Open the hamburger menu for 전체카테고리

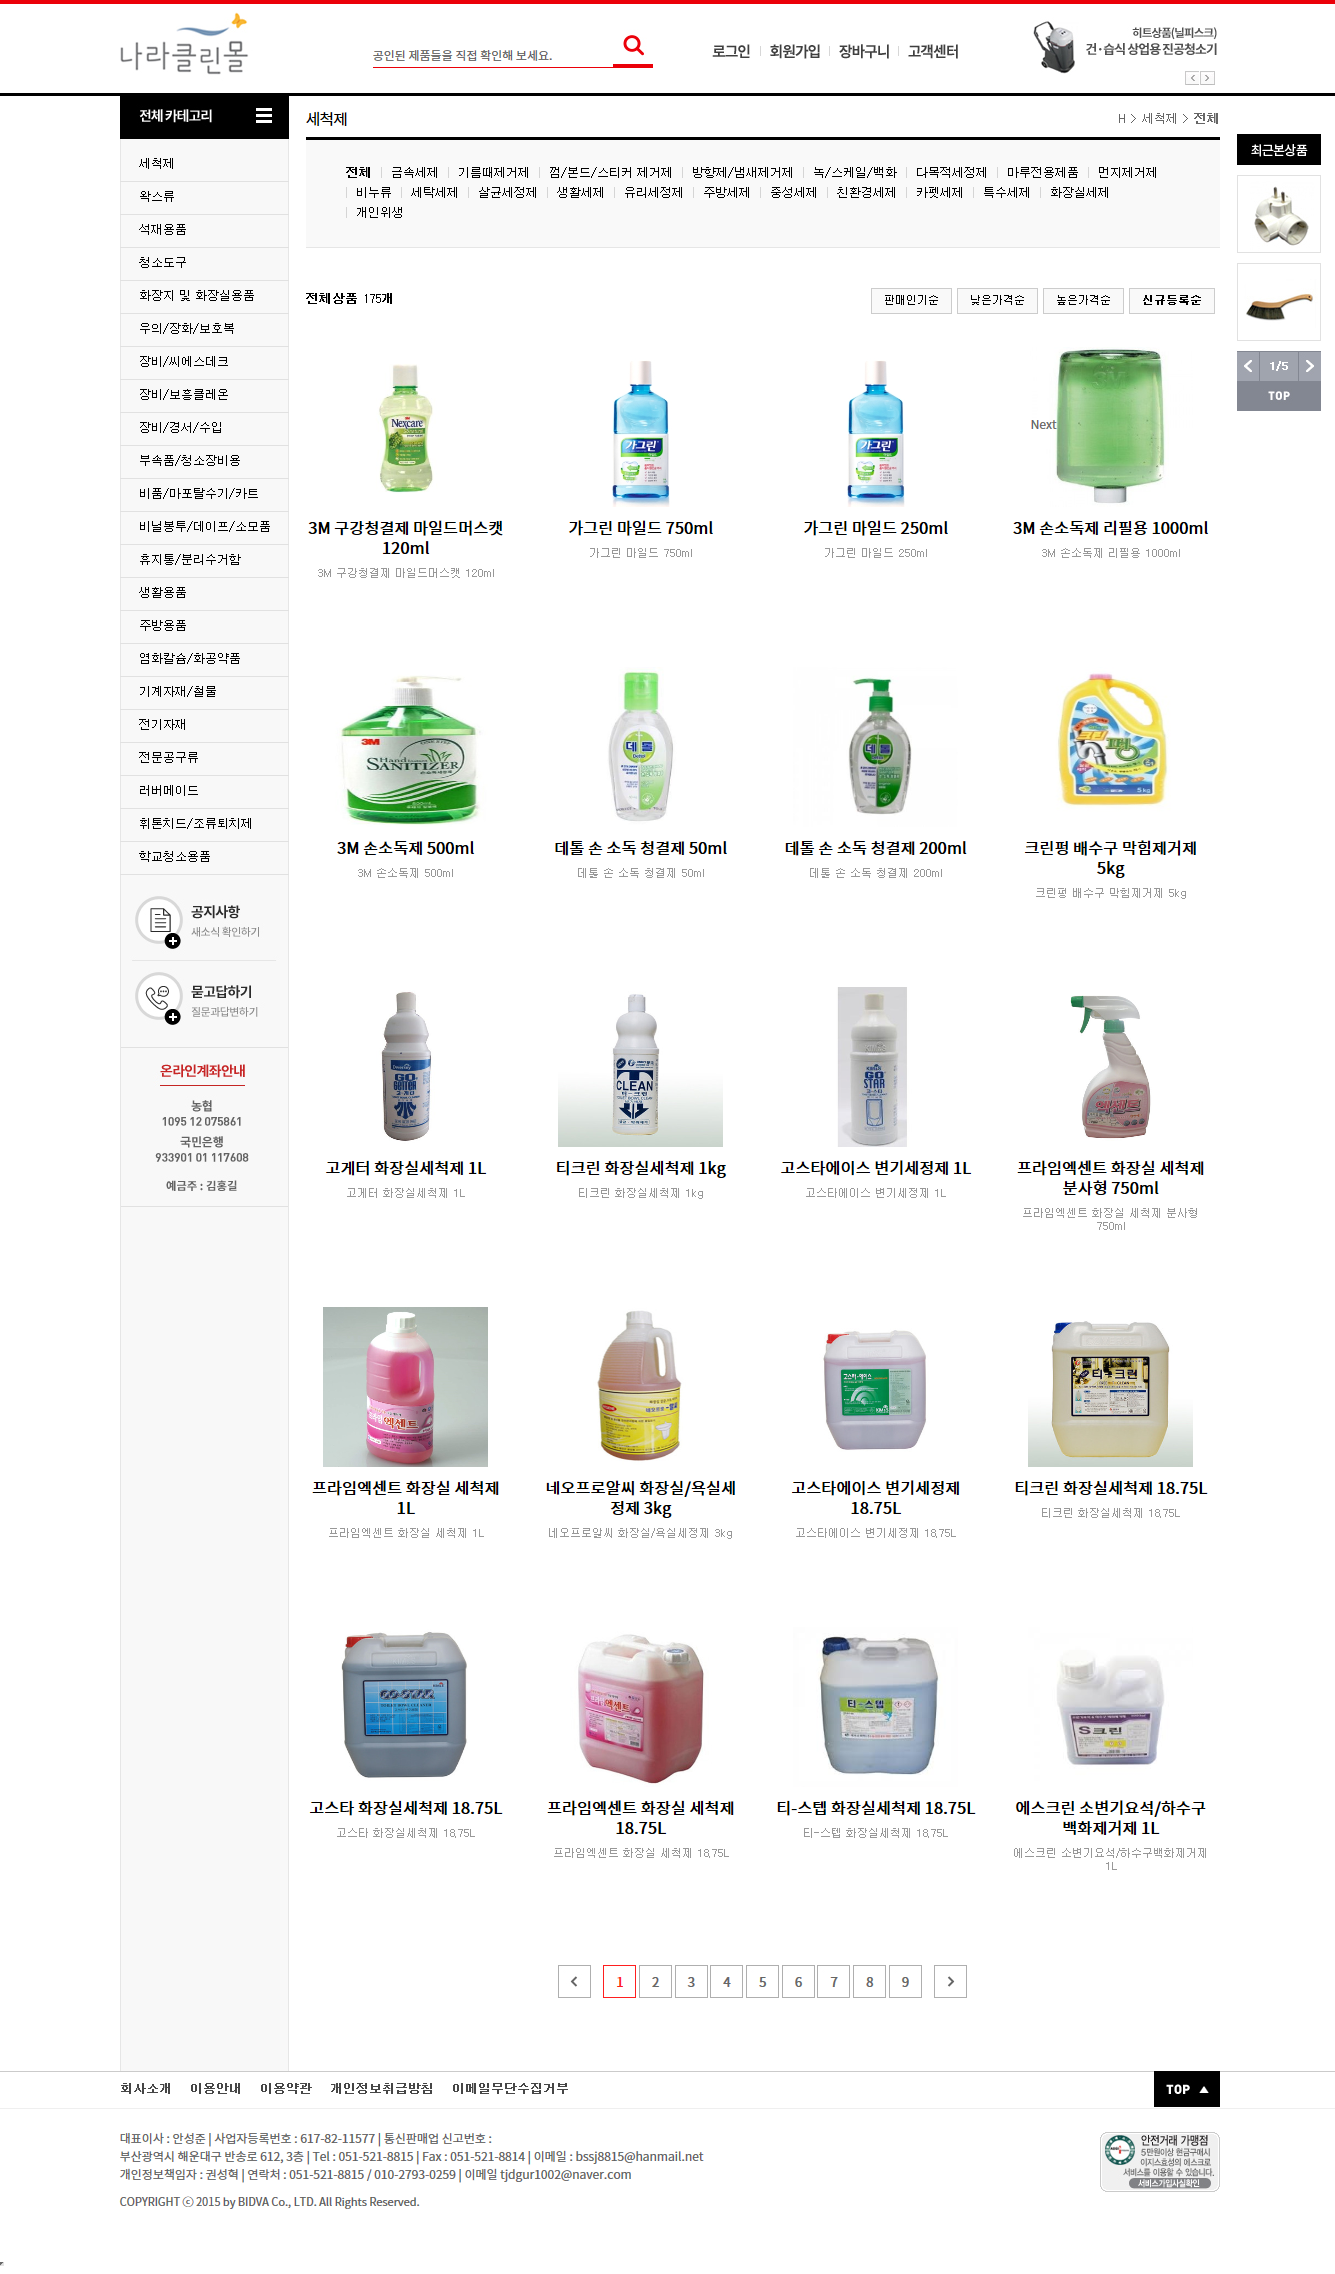(264, 116)
